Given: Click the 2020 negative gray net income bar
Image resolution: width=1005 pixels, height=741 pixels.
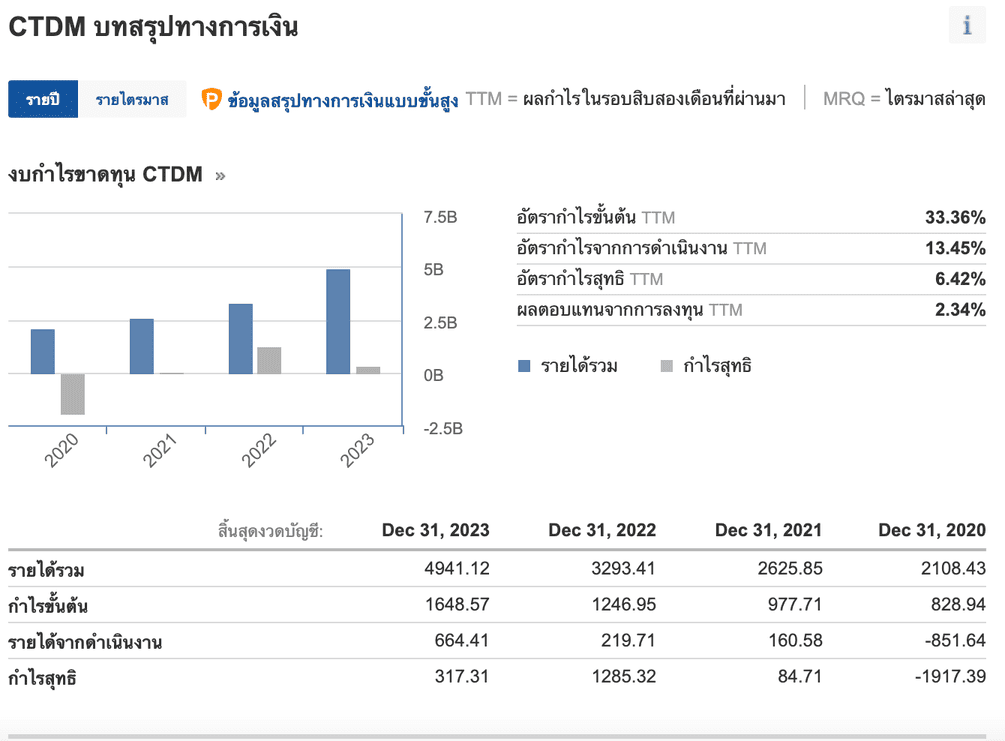Looking at the screenshot, I should 73,394.
